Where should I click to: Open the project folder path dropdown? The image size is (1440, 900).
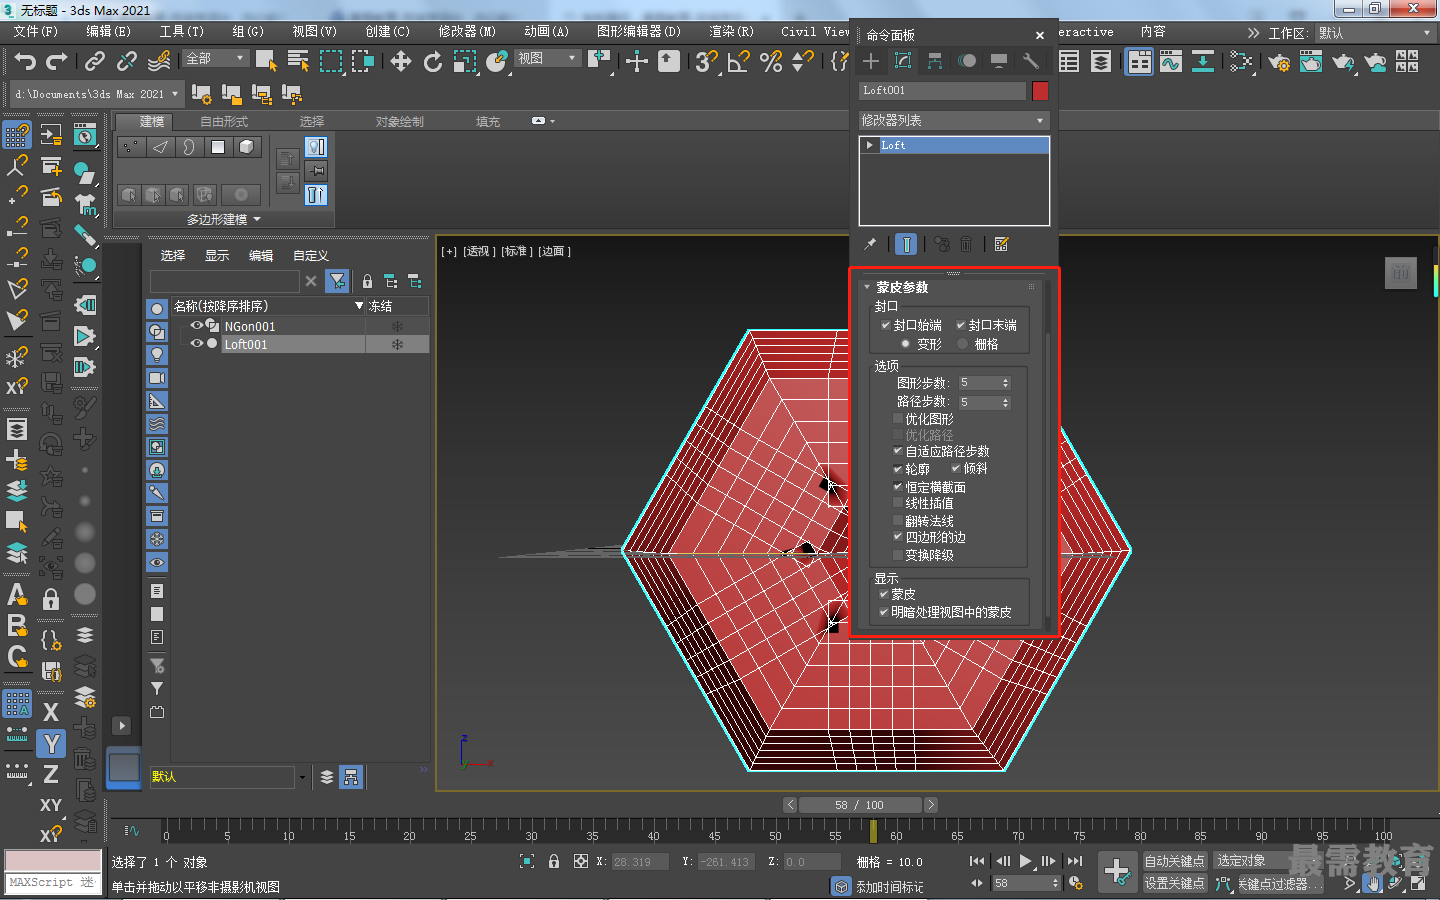(x=97, y=94)
